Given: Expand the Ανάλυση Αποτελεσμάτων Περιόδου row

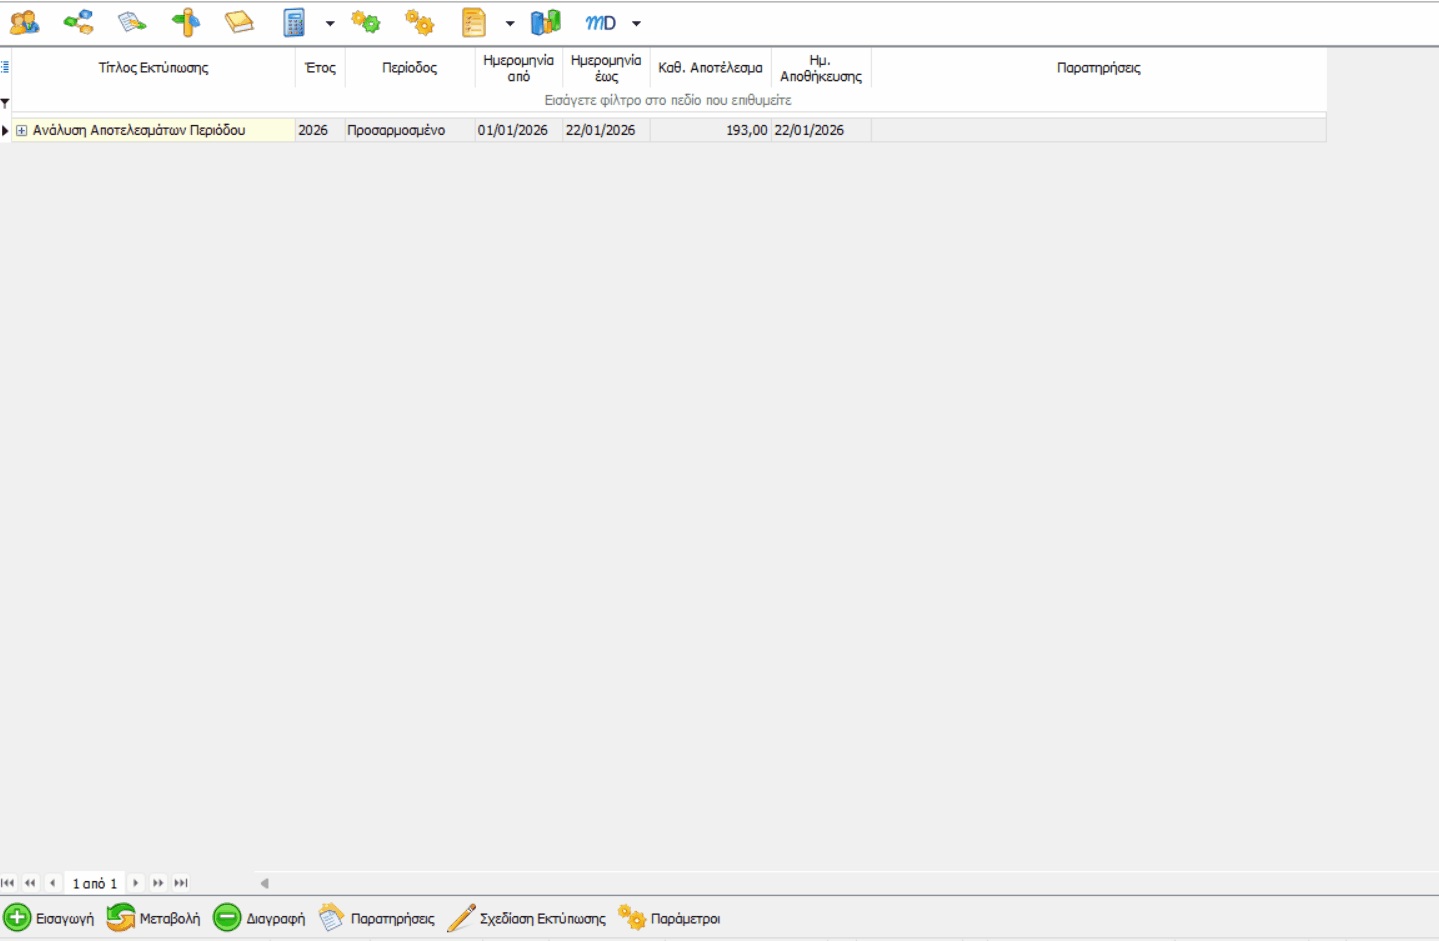Looking at the screenshot, I should 21,130.
